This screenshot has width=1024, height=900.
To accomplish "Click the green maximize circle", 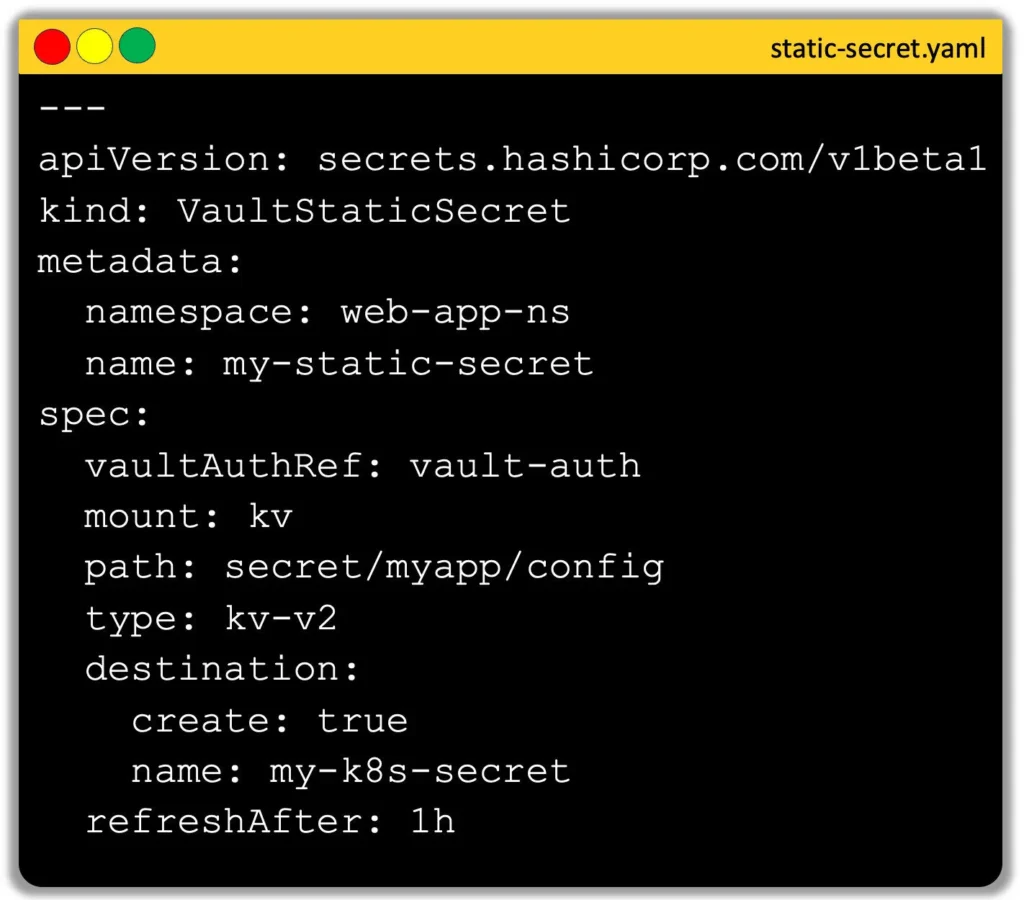I will click(137, 46).
